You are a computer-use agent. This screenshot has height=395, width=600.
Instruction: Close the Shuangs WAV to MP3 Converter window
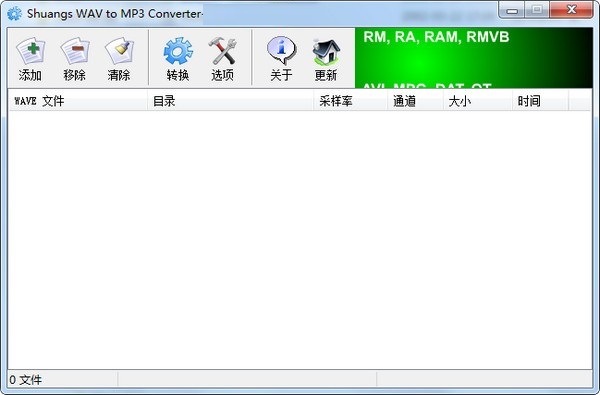(x=571, y=10)
